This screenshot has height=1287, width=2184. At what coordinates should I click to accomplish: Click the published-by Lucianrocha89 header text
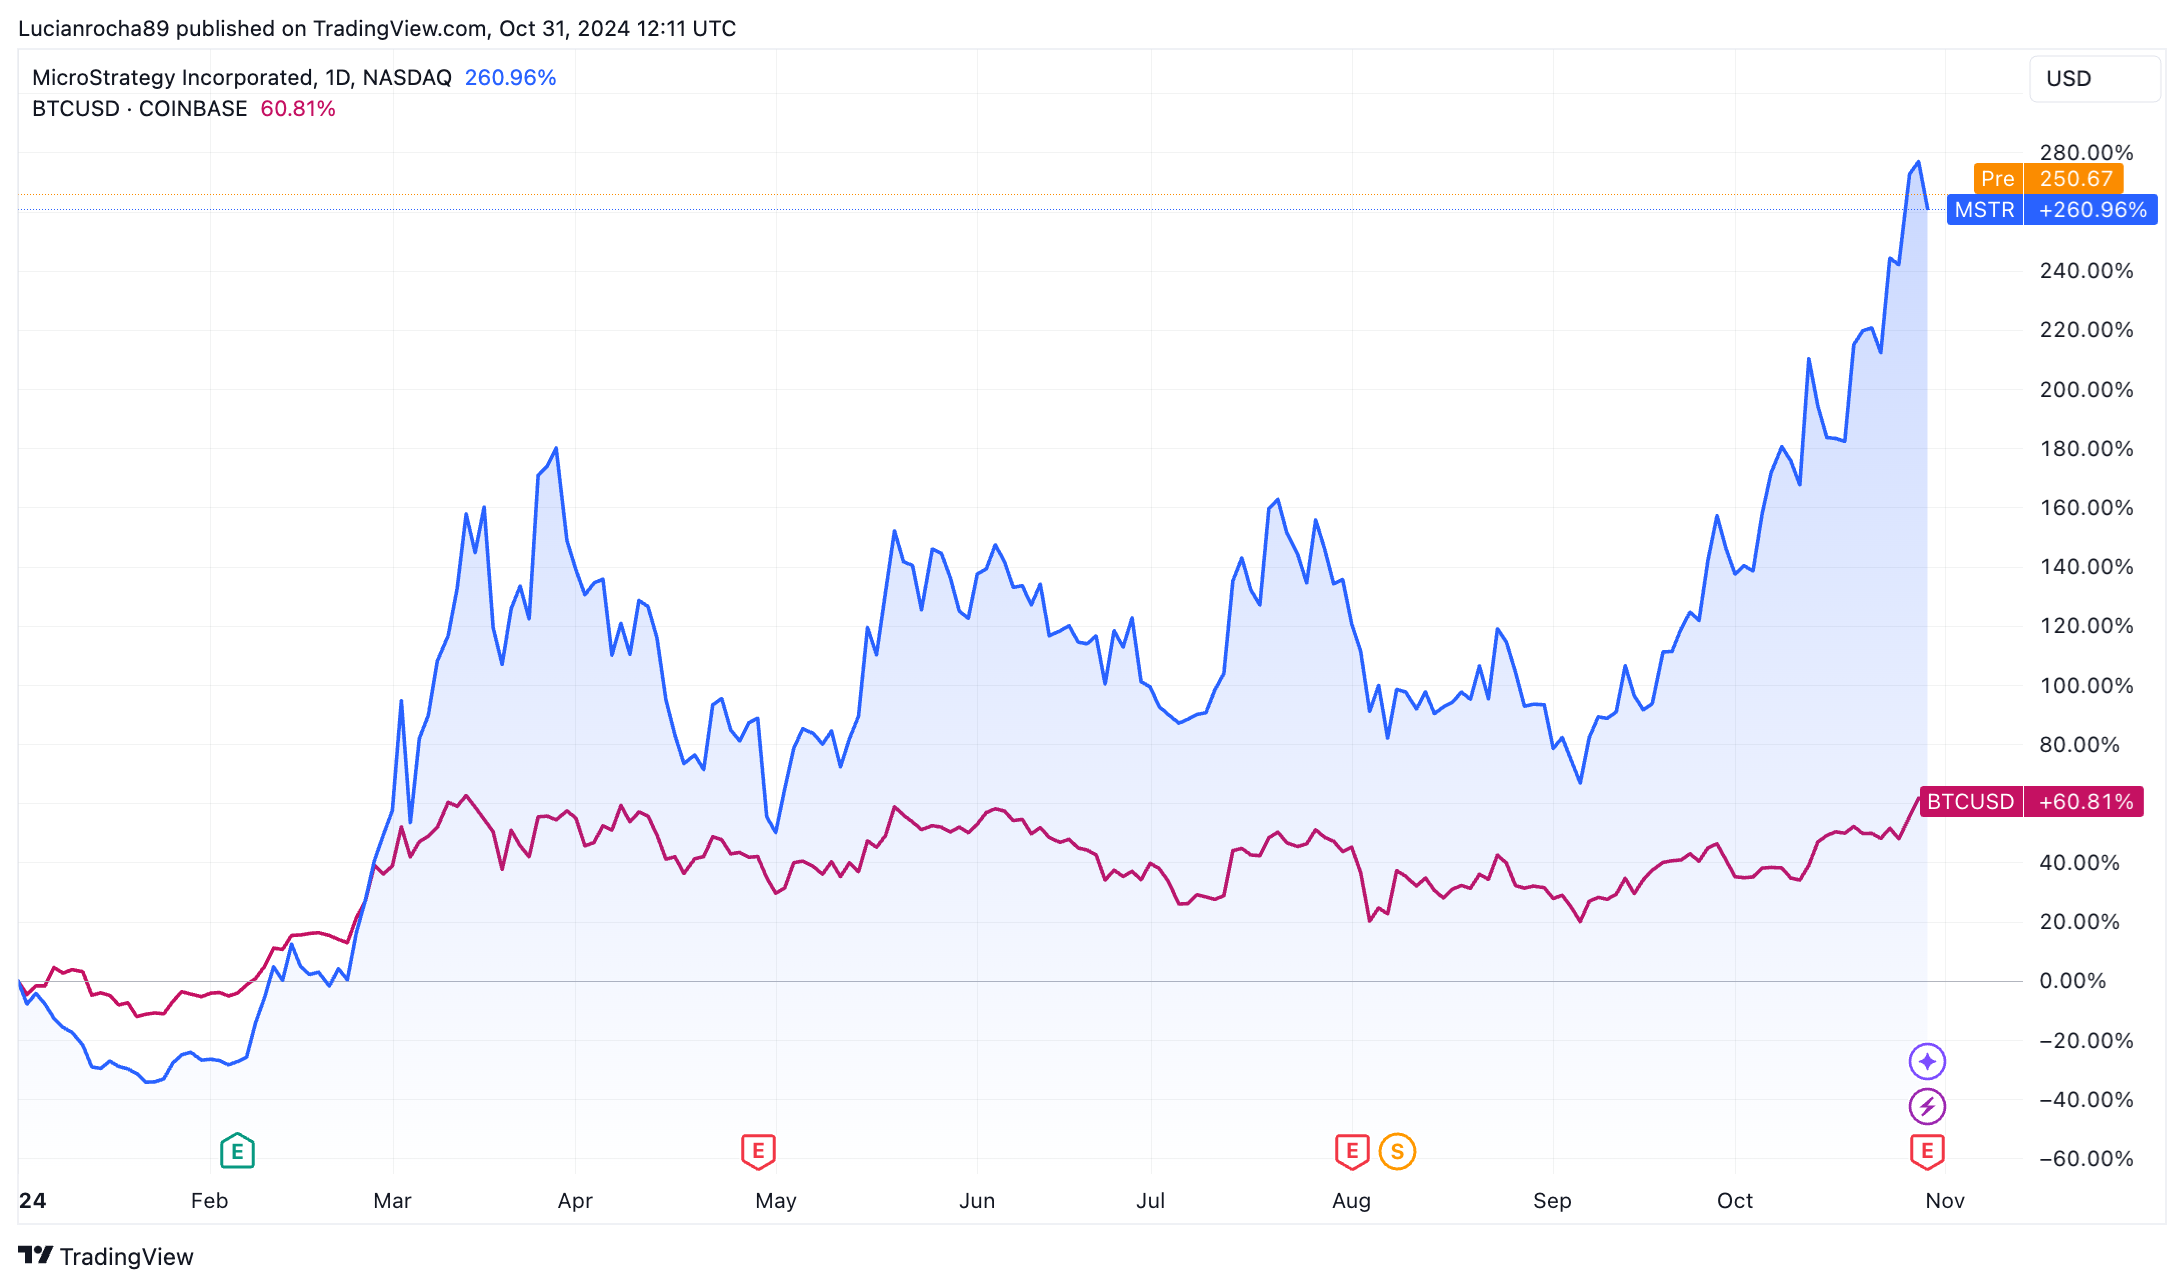click(x=377, y=28)
